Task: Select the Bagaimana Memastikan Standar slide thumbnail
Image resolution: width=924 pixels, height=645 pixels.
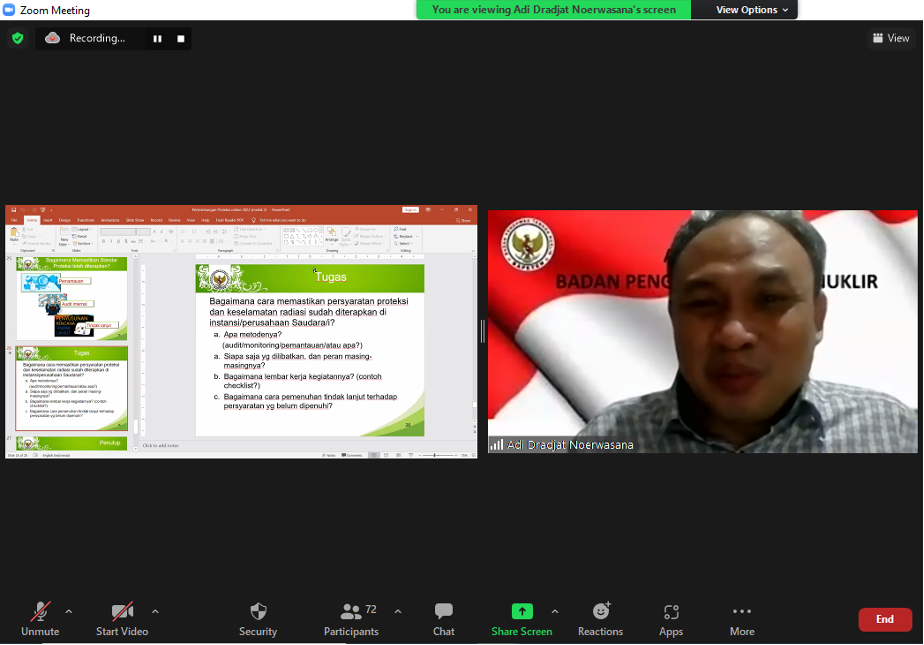Action: [71, 298]
